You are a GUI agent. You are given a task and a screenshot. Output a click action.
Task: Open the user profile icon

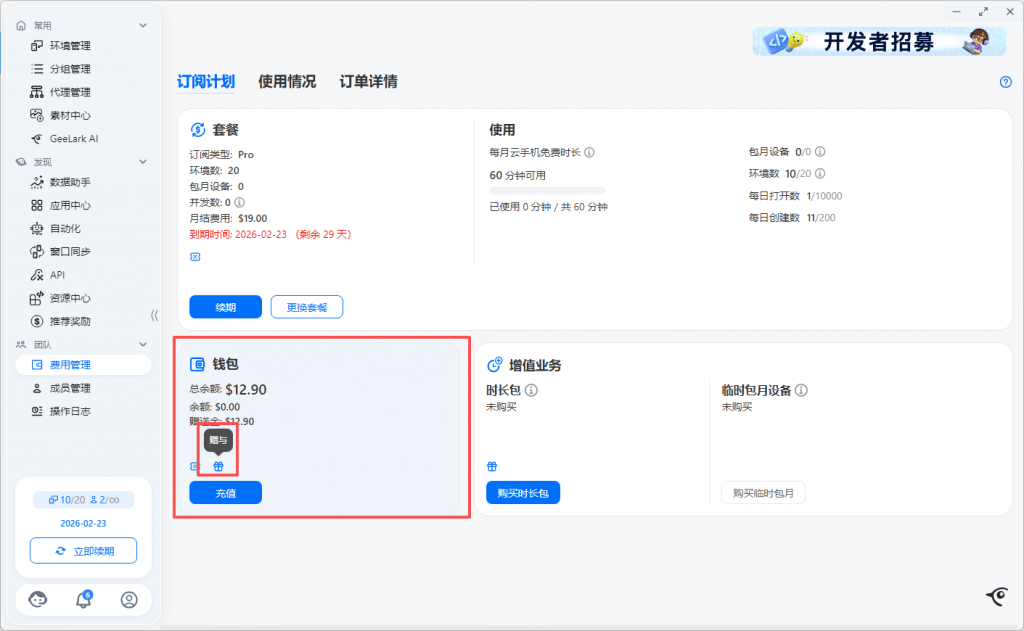(129, 600)
